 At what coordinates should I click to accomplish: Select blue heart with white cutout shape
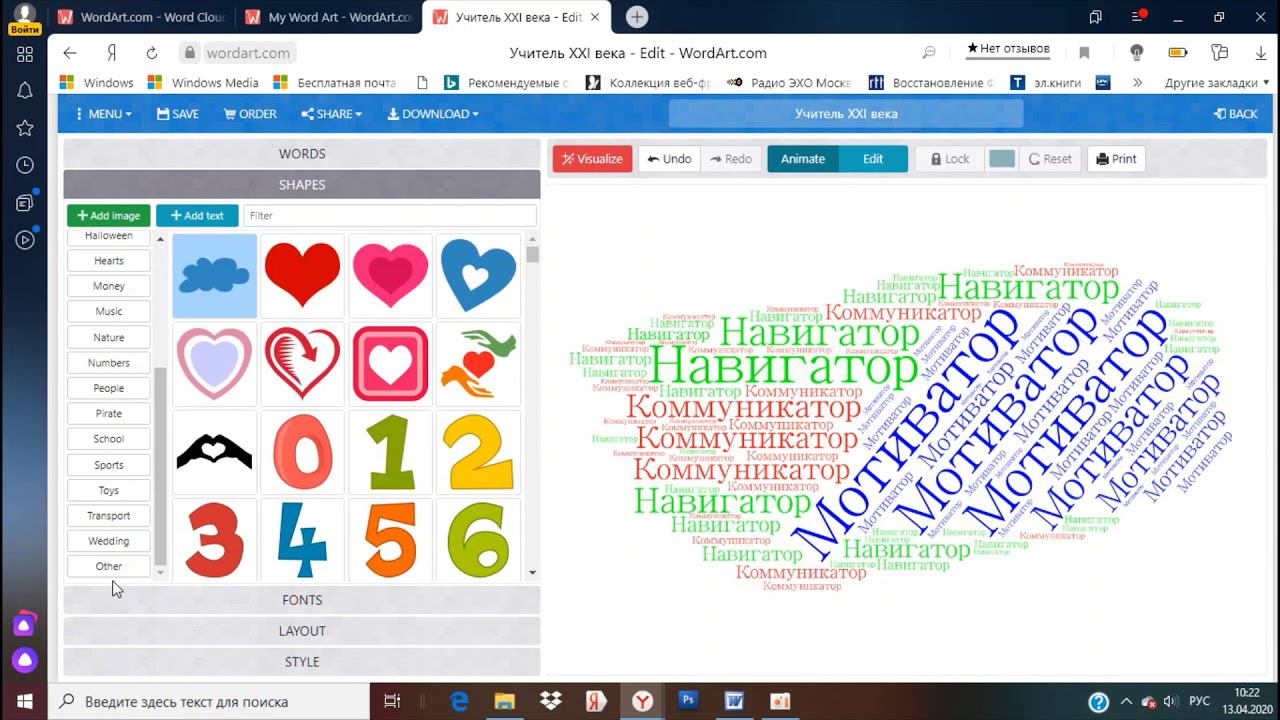click(x=478, y=276)
